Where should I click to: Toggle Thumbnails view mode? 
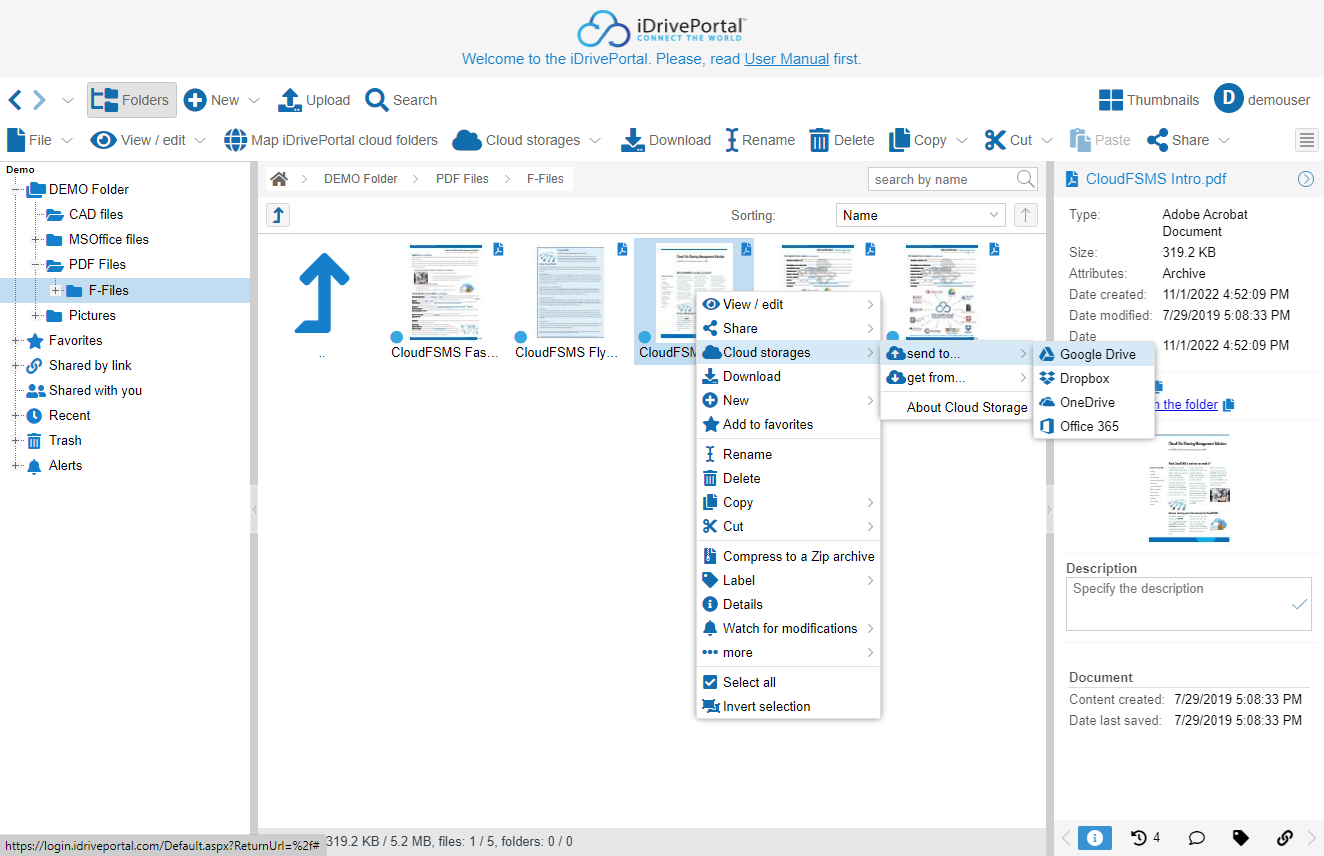click(x=1149, y=100)
